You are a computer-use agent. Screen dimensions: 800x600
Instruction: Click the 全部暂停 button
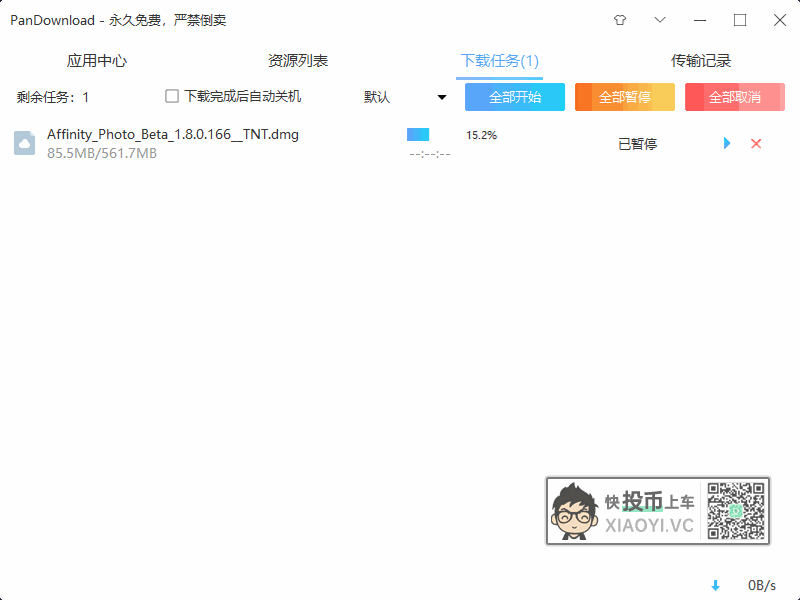click(x=624, y=97)
